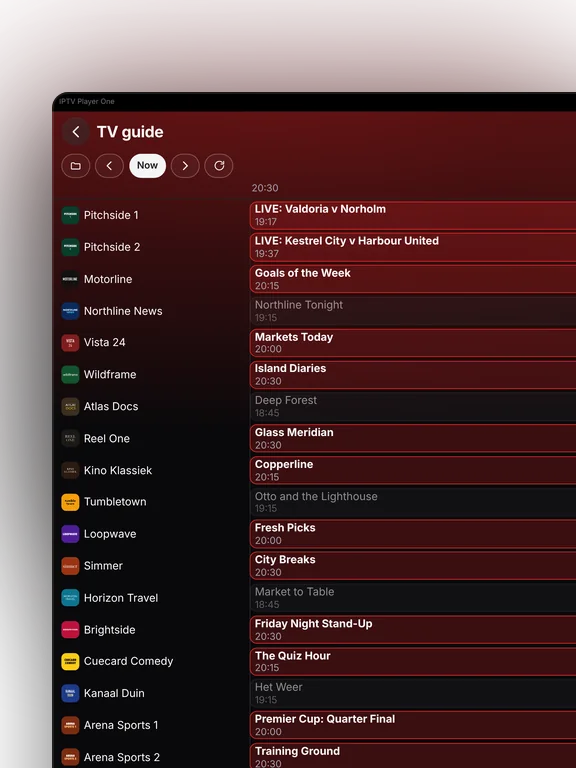The height and width of the screenshot is (768, 576).
Task: Go back from the TV guide
Action: tap(75, 132)
